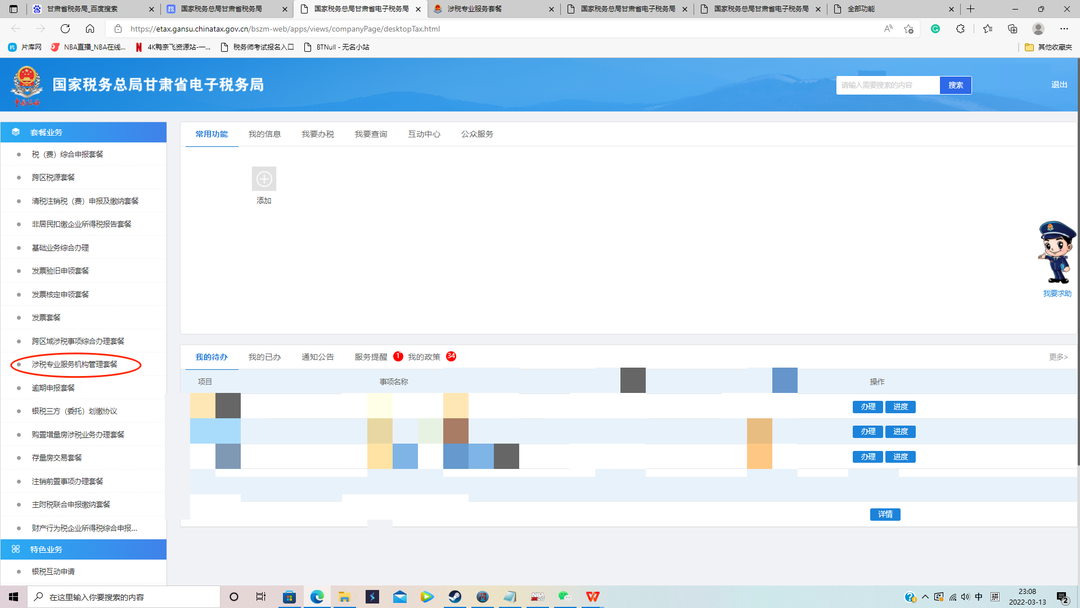Open the browser three-dot settings menu
This screenshot has width=1080, height=608.
1064,29
